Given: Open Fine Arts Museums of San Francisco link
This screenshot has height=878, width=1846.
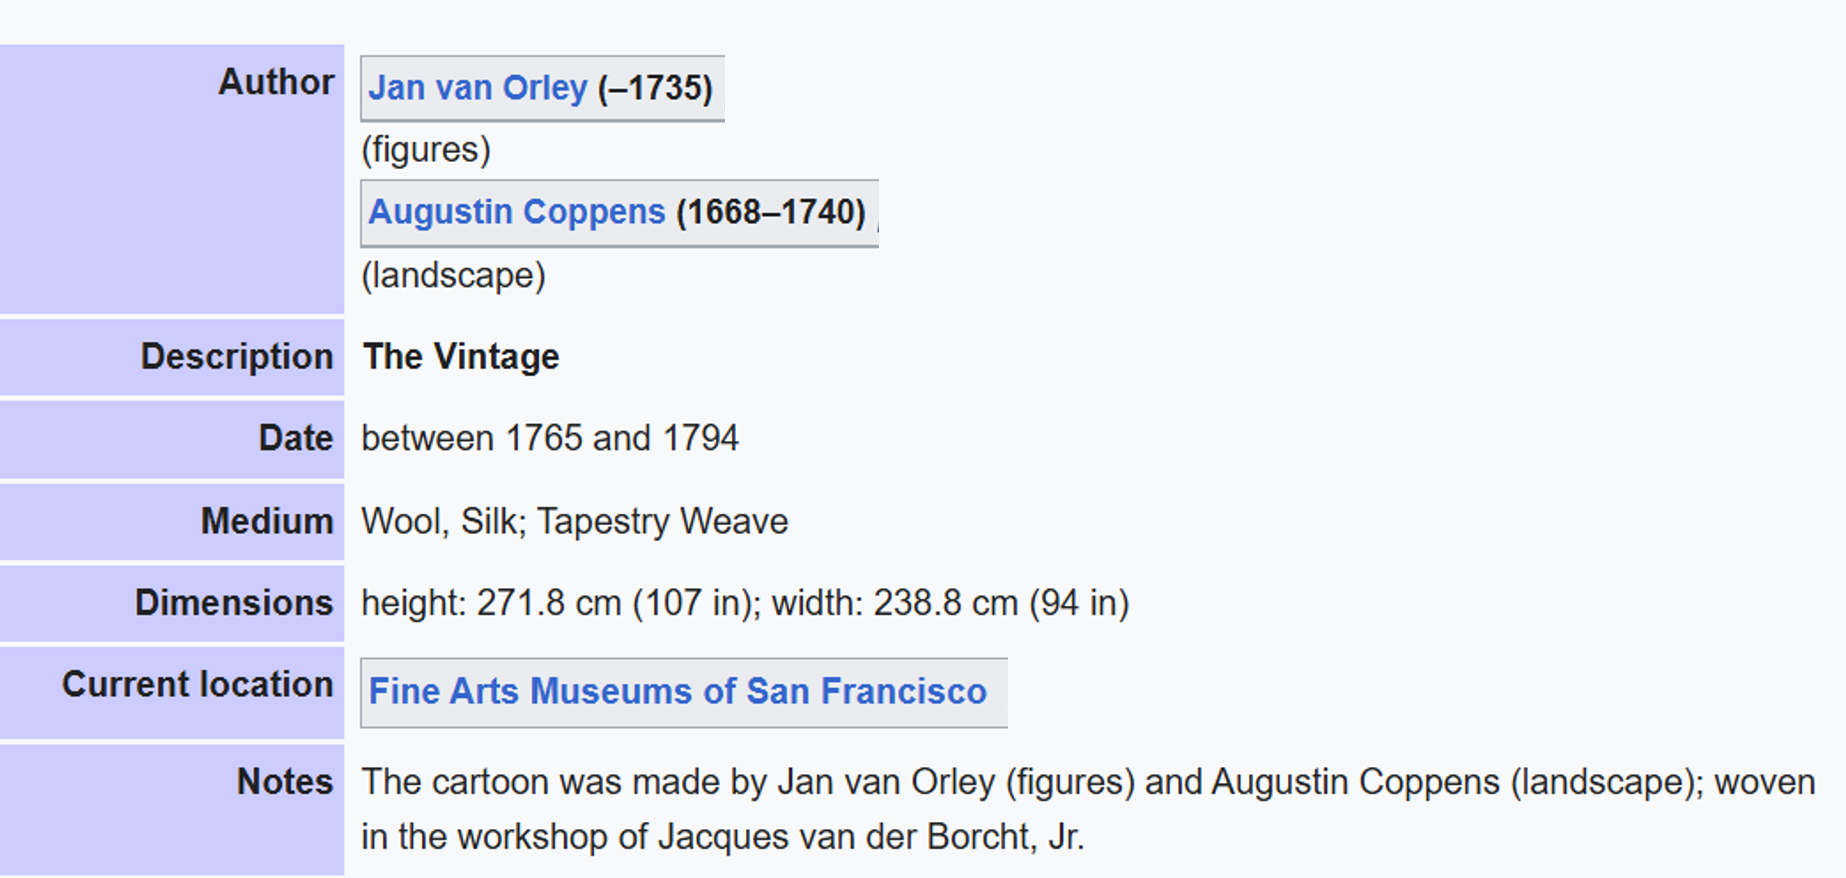Looking at the screenshot, I should 678,692.
